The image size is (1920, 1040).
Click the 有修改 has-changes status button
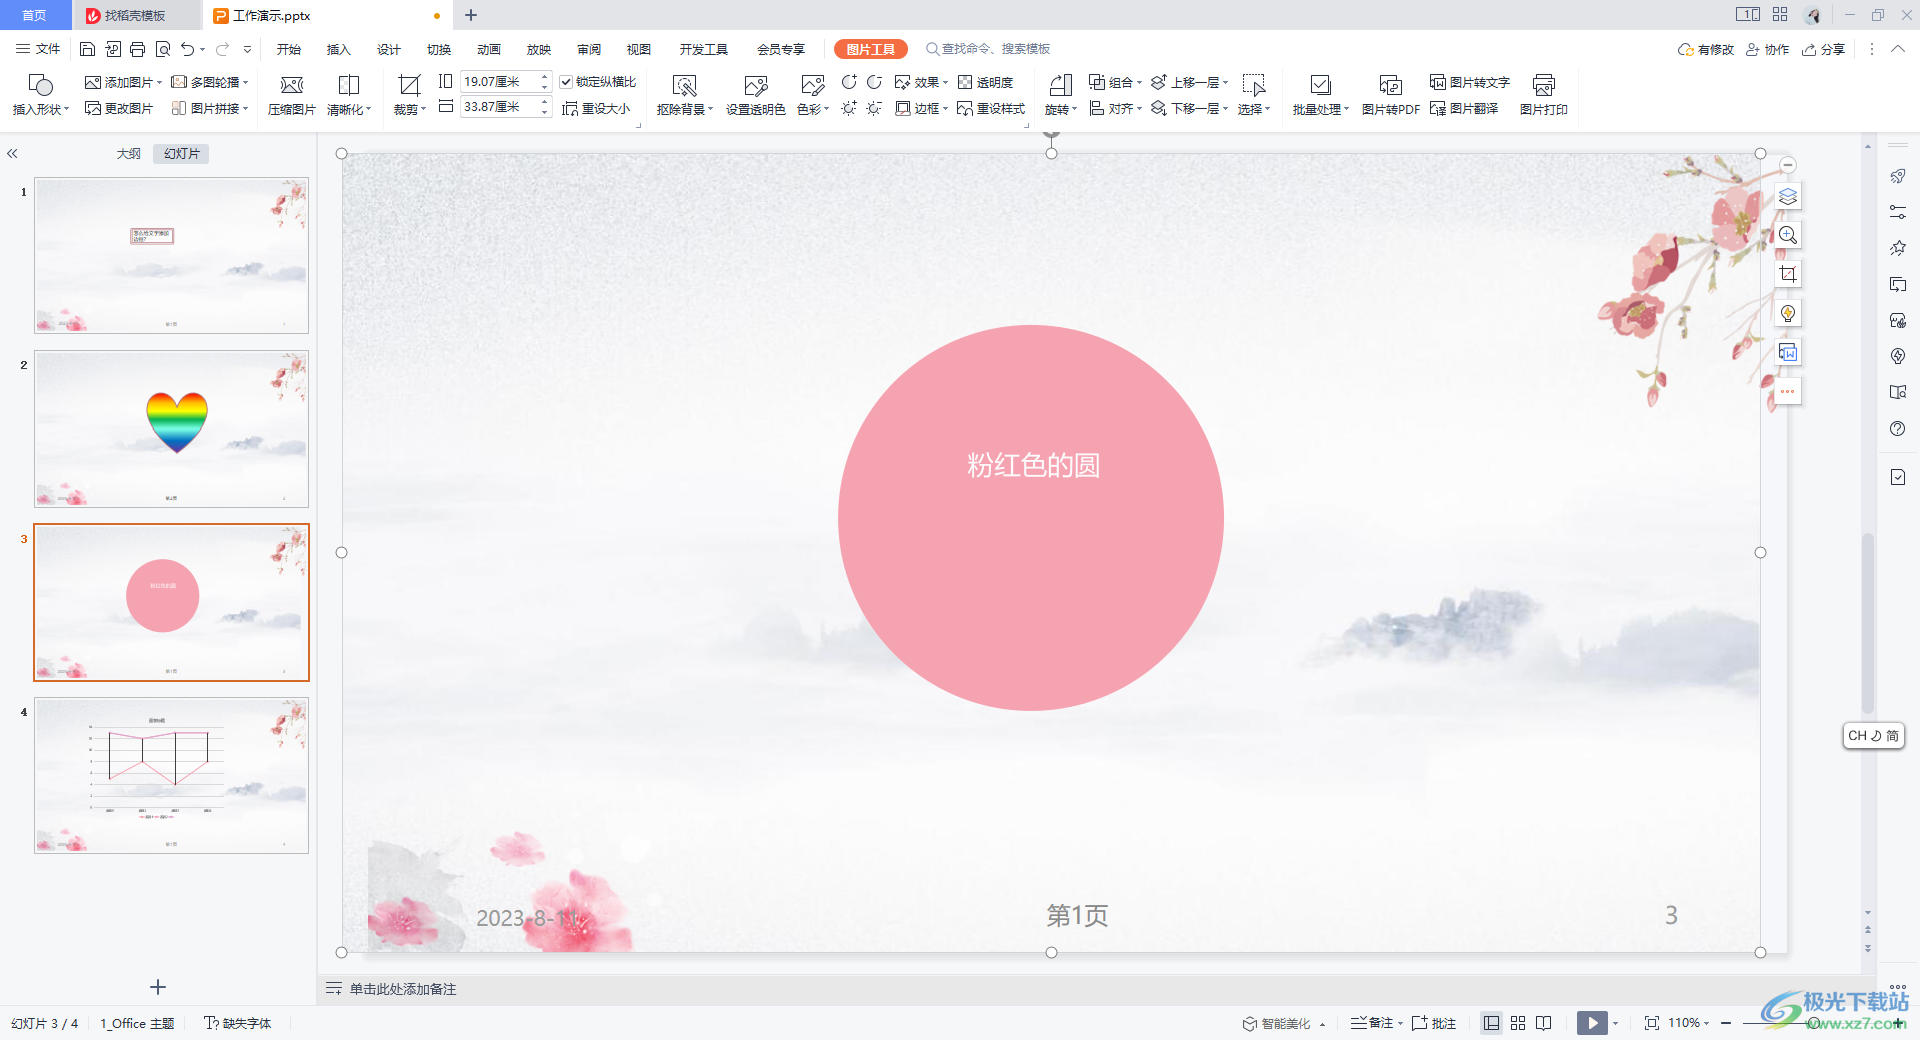1705,49
